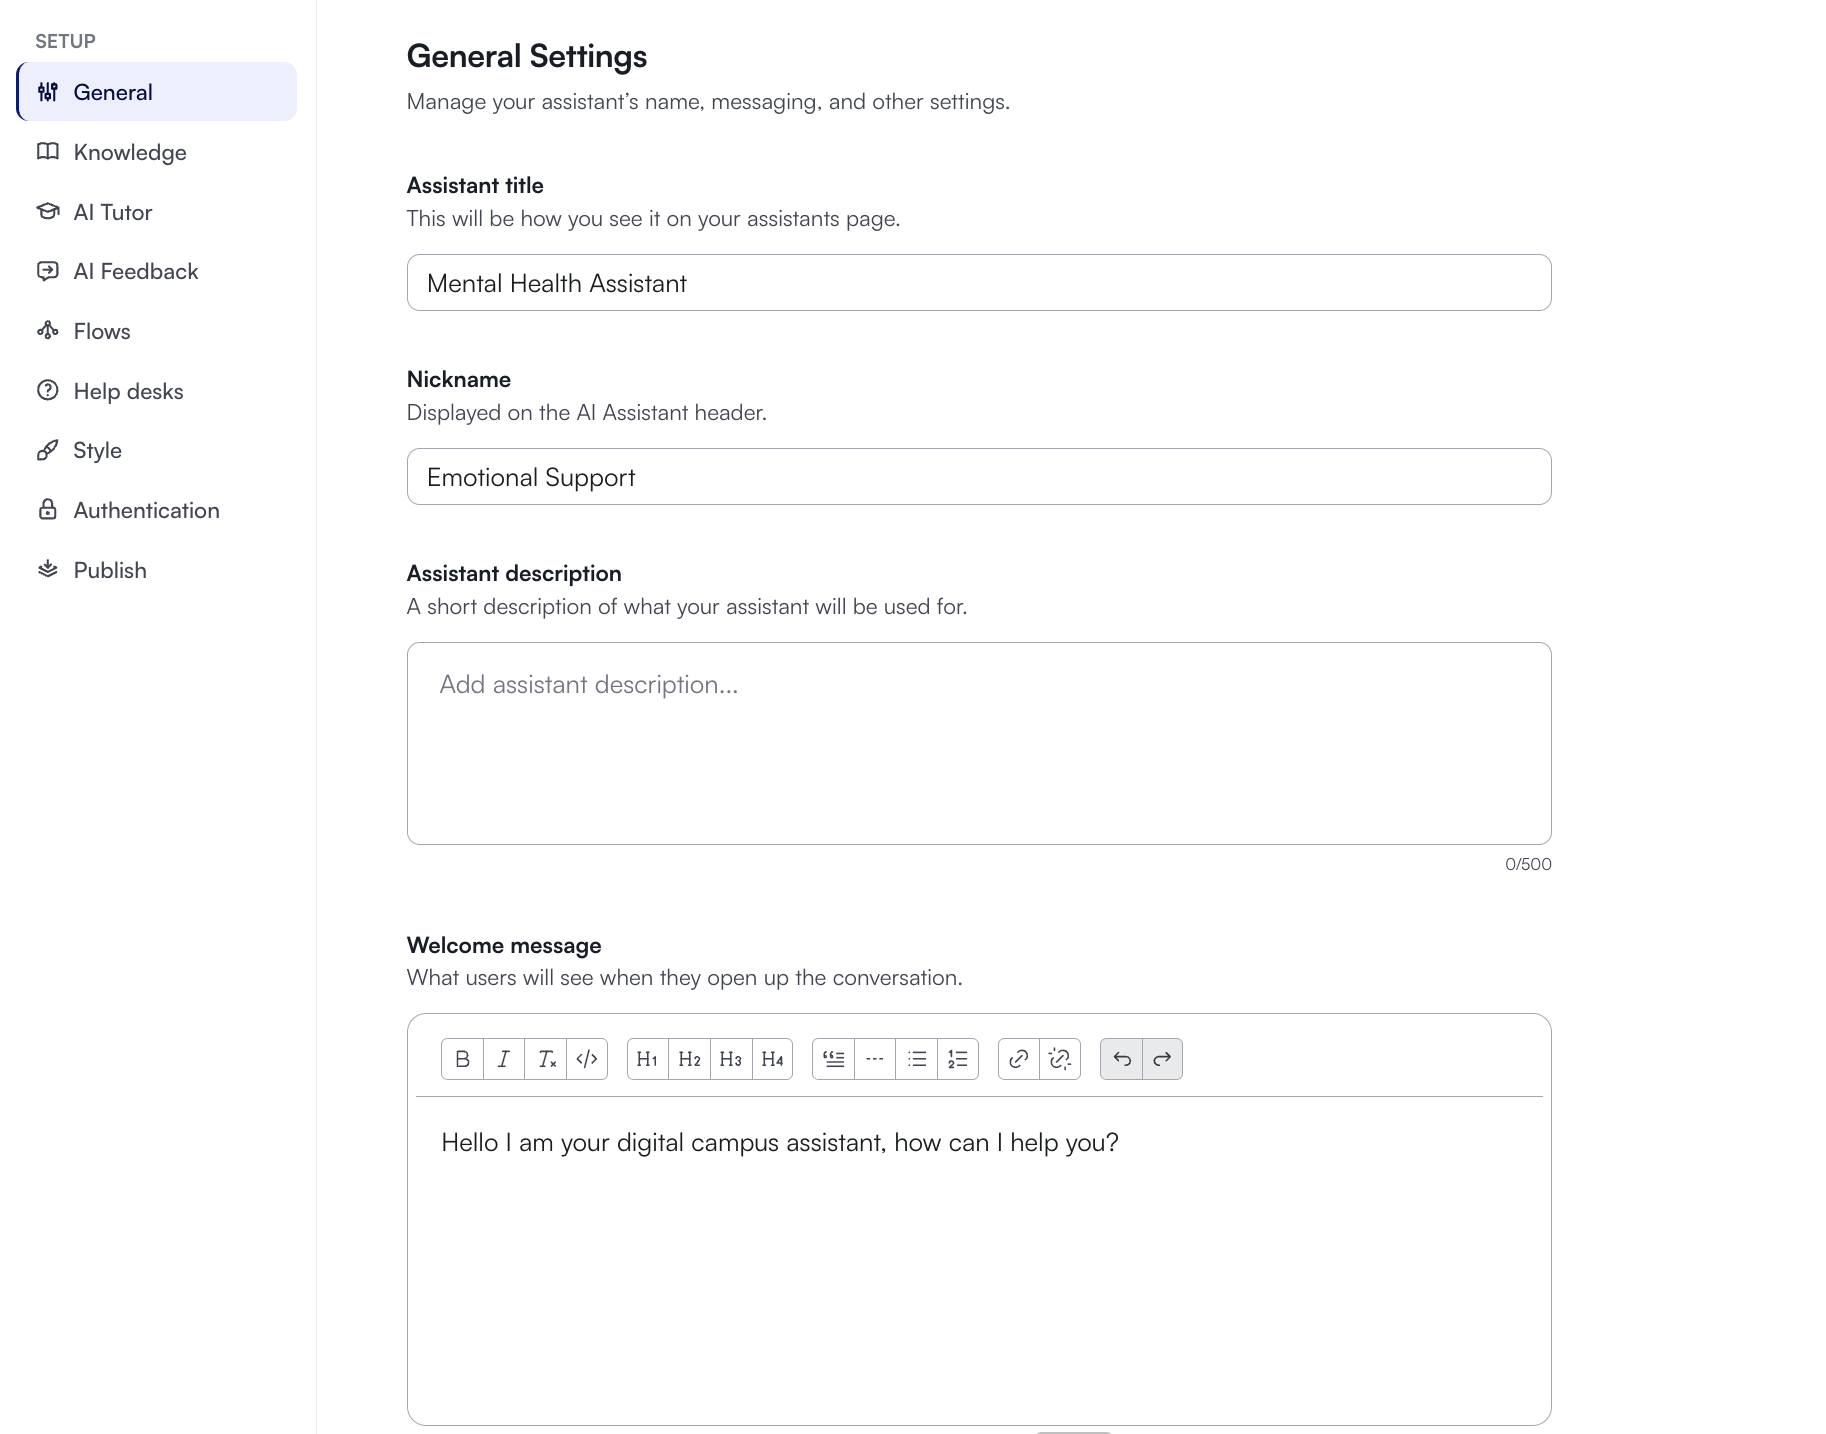Click into the welcome message text body
This screenshot has width=1826, height=1434.
pyautogui.click(x=979, y=1258)
